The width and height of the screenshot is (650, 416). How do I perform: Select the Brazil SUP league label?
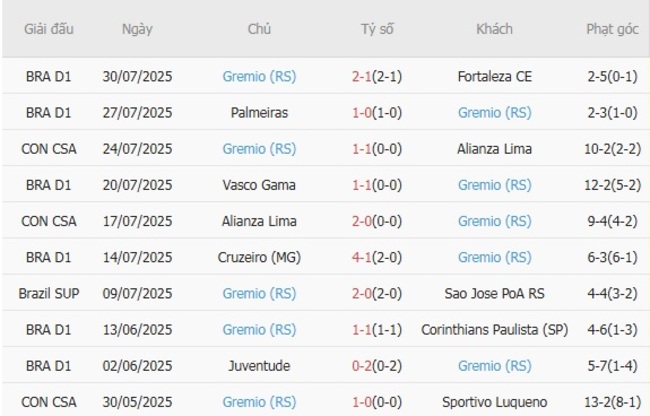49,293
